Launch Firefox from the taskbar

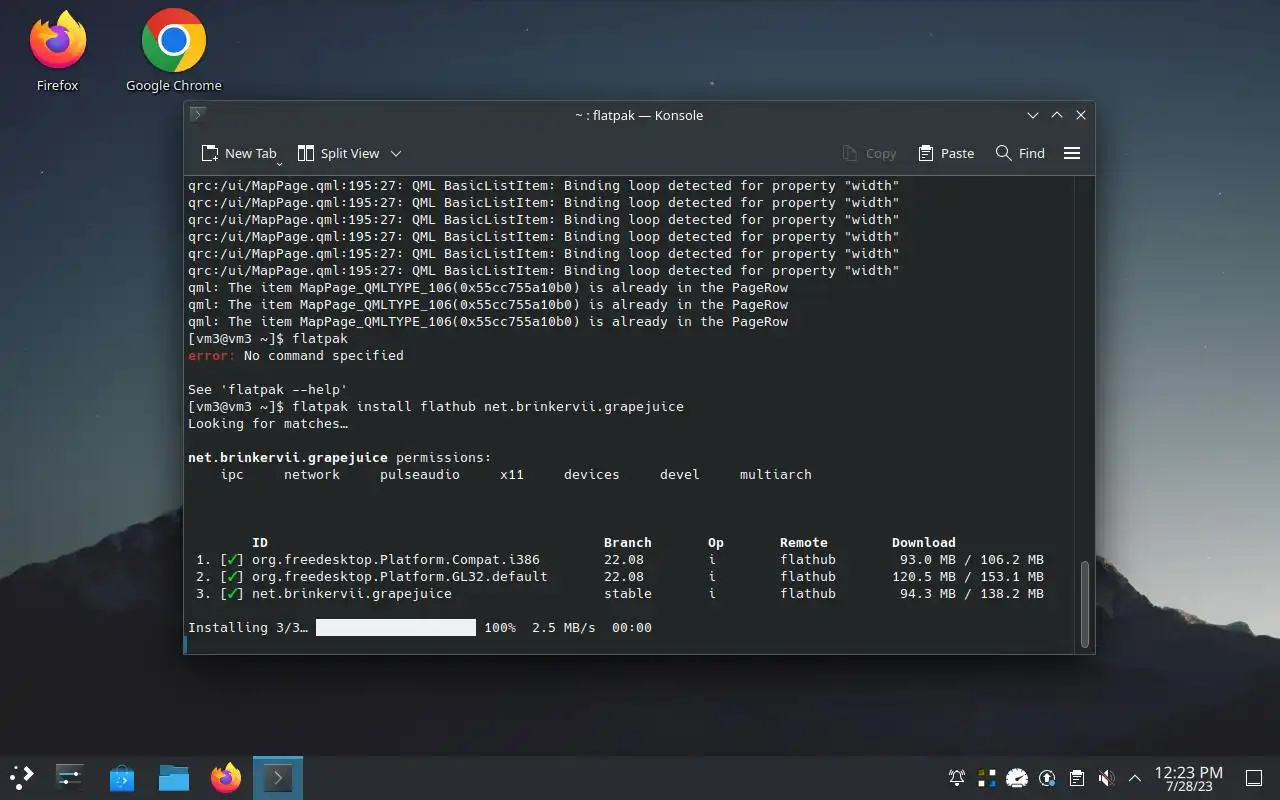(x=226, y=777)
